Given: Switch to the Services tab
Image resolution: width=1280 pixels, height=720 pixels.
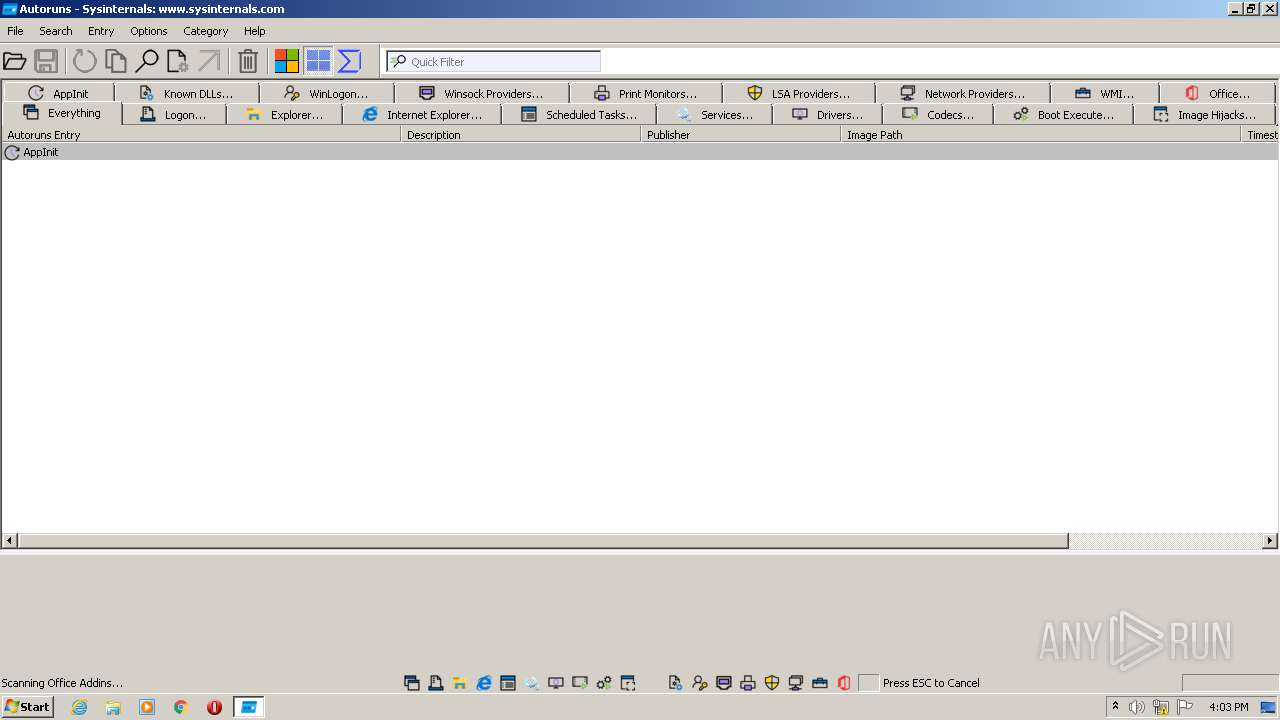Looking at the screenshot, I should (714, 115).
